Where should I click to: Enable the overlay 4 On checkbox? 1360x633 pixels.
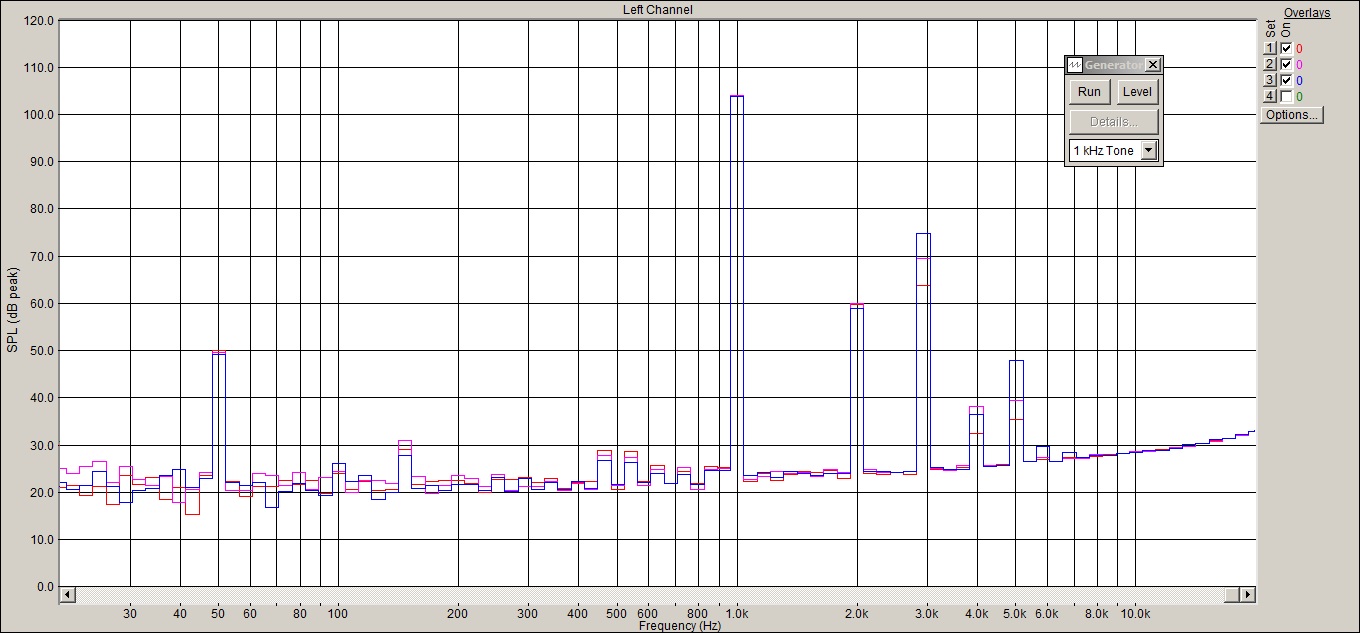coord(1286,96)
